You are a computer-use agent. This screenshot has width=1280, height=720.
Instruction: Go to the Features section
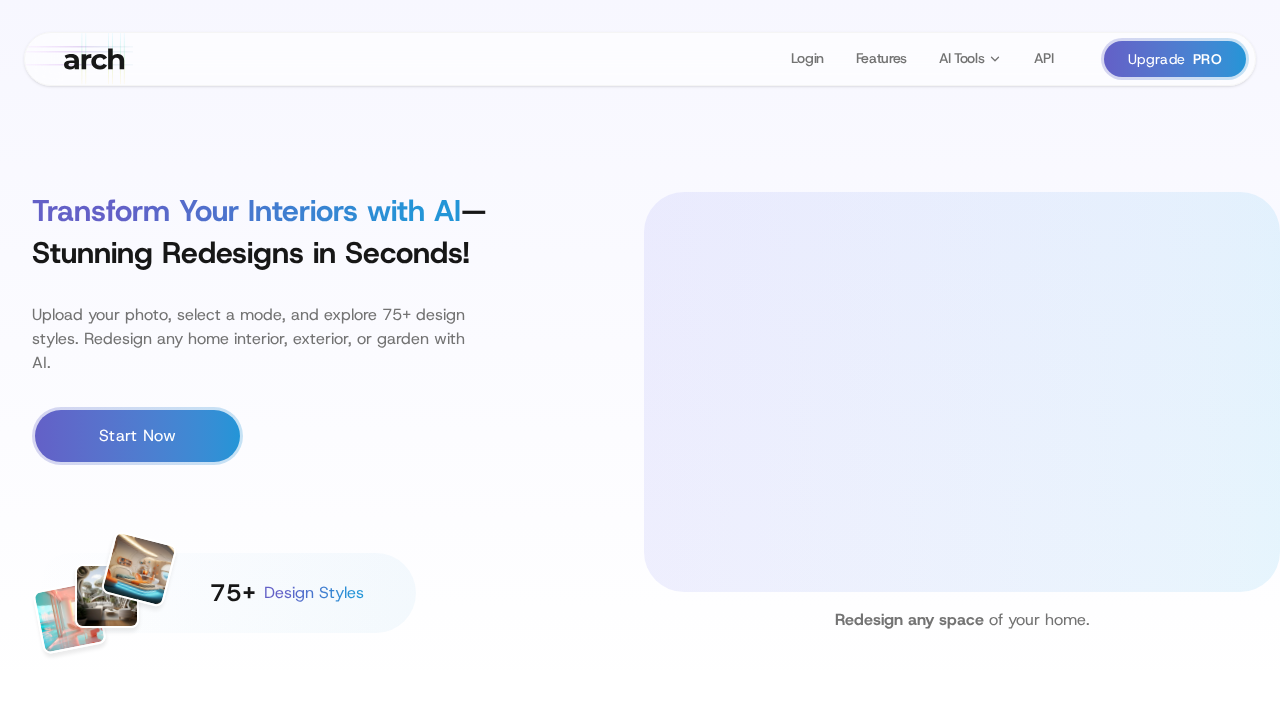click(881, 59)
